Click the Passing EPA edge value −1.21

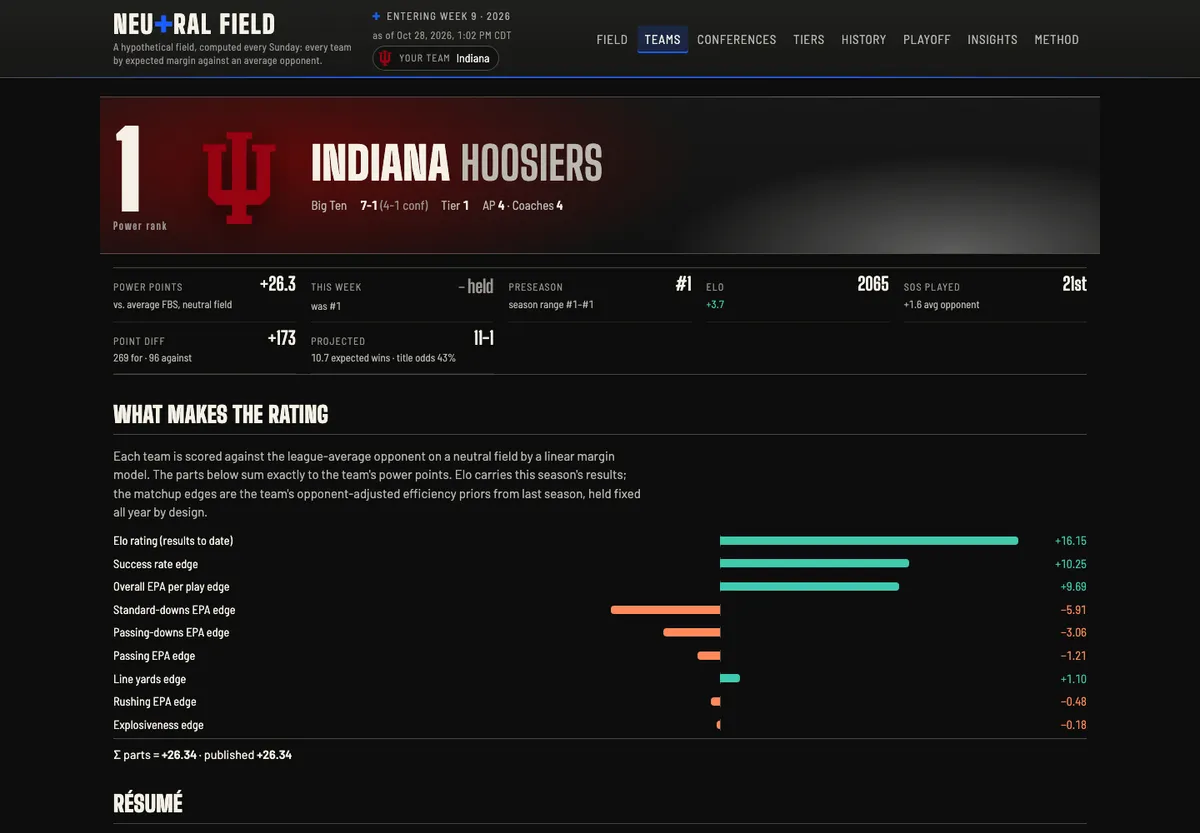point(1073,656)
